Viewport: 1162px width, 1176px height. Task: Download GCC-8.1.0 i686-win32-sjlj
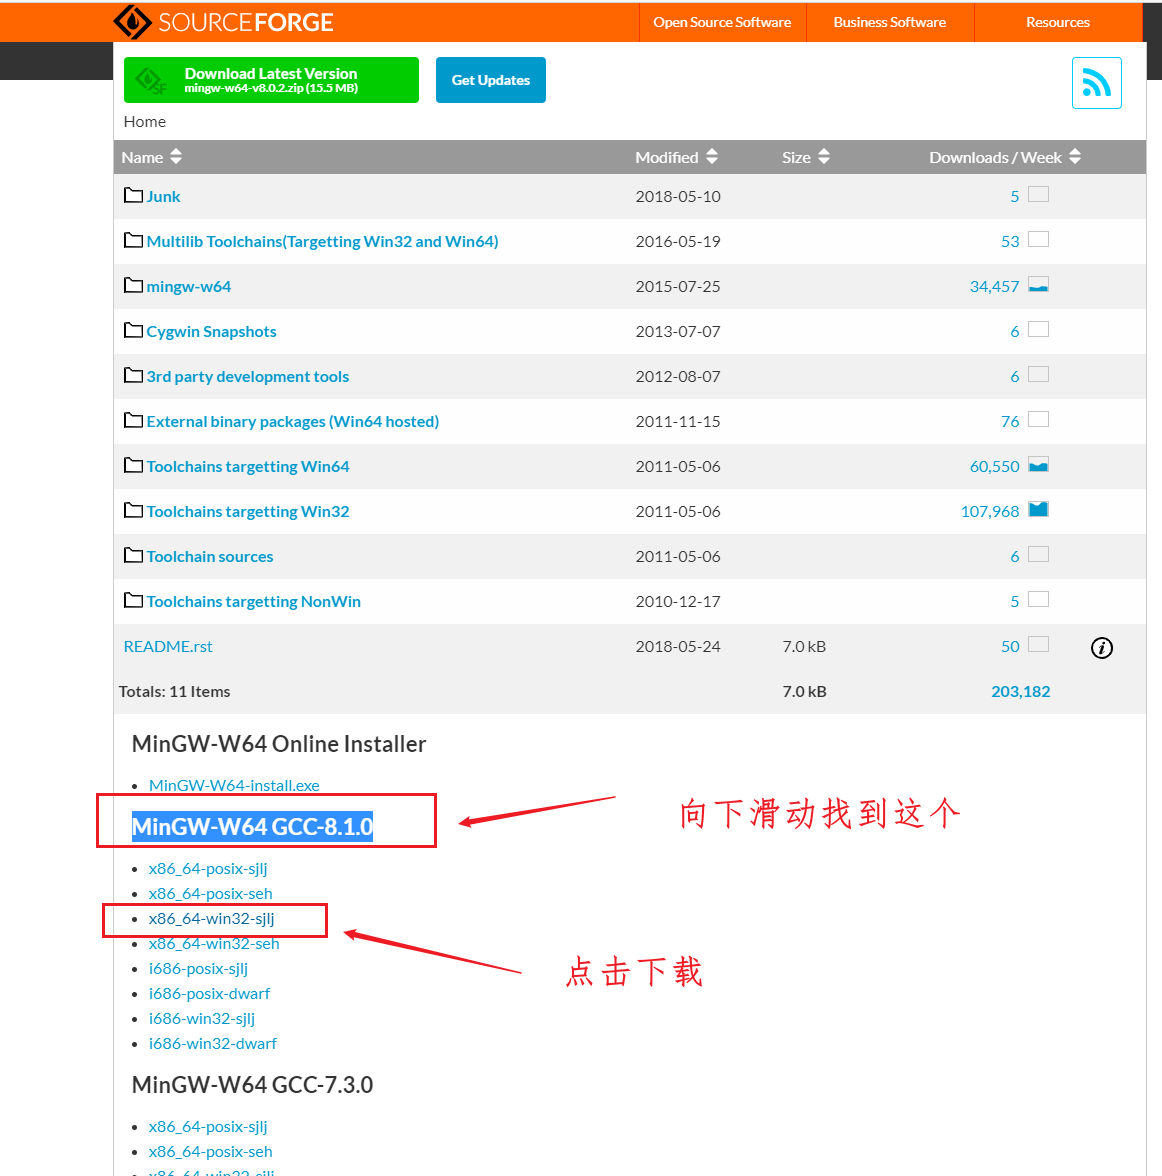pyautogui.click(x=202, y=1018)
